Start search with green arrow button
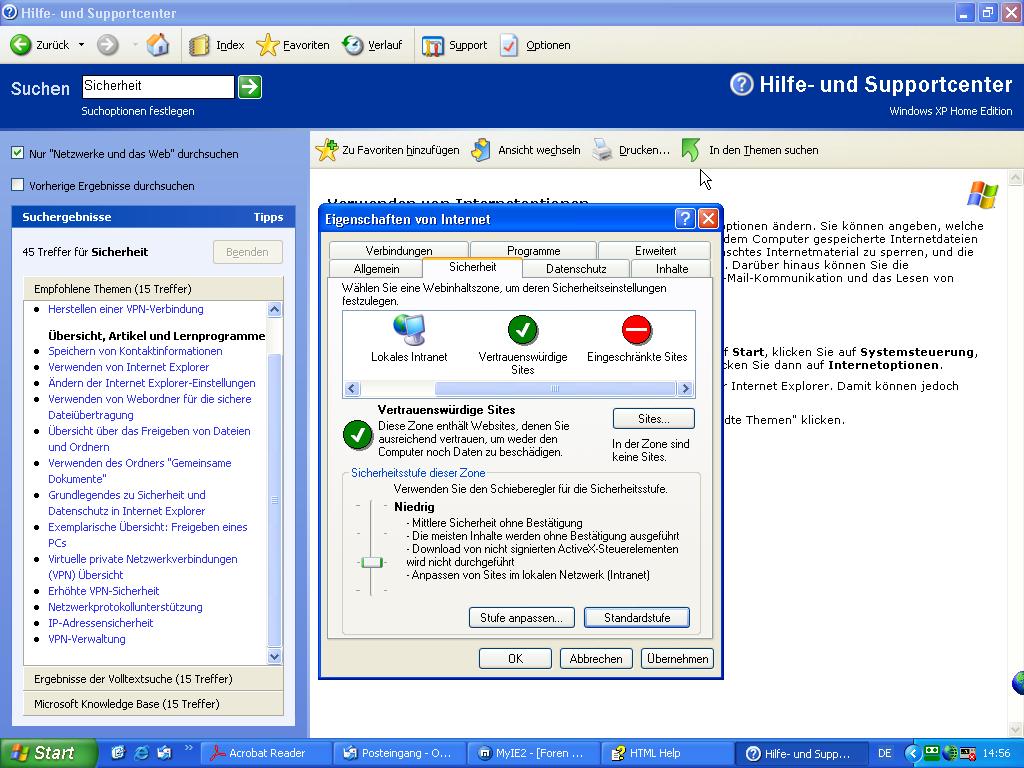The height and width of the screenshot is (768, 1024). [x=249, y=87]
